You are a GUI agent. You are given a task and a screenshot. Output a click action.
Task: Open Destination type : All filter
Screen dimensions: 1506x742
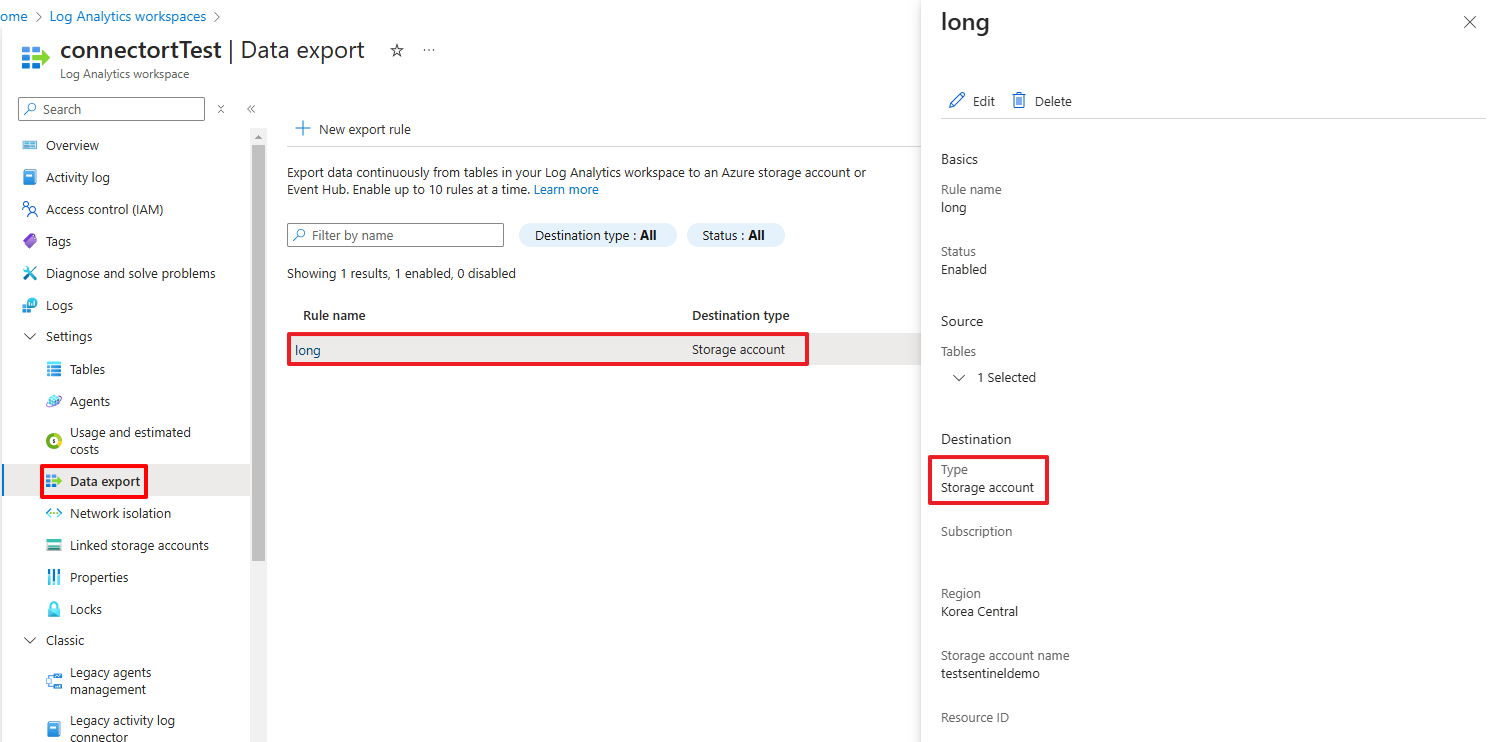pos(597,235)
